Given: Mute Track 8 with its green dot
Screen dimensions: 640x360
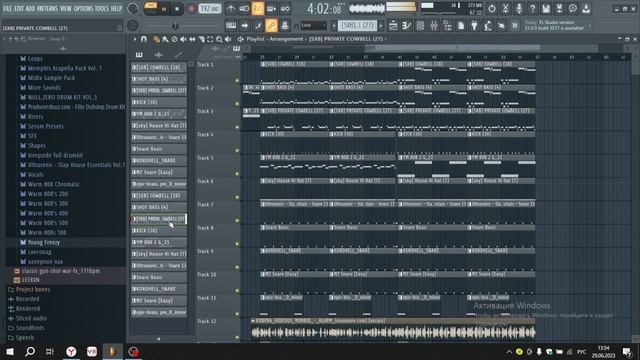Looking at the screenshot, I should pos(237,244).
